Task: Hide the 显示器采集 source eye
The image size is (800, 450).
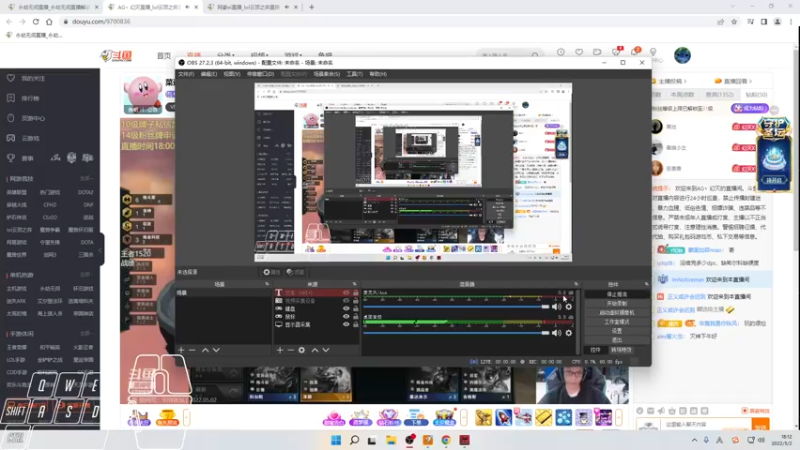Action: [346, 324]
